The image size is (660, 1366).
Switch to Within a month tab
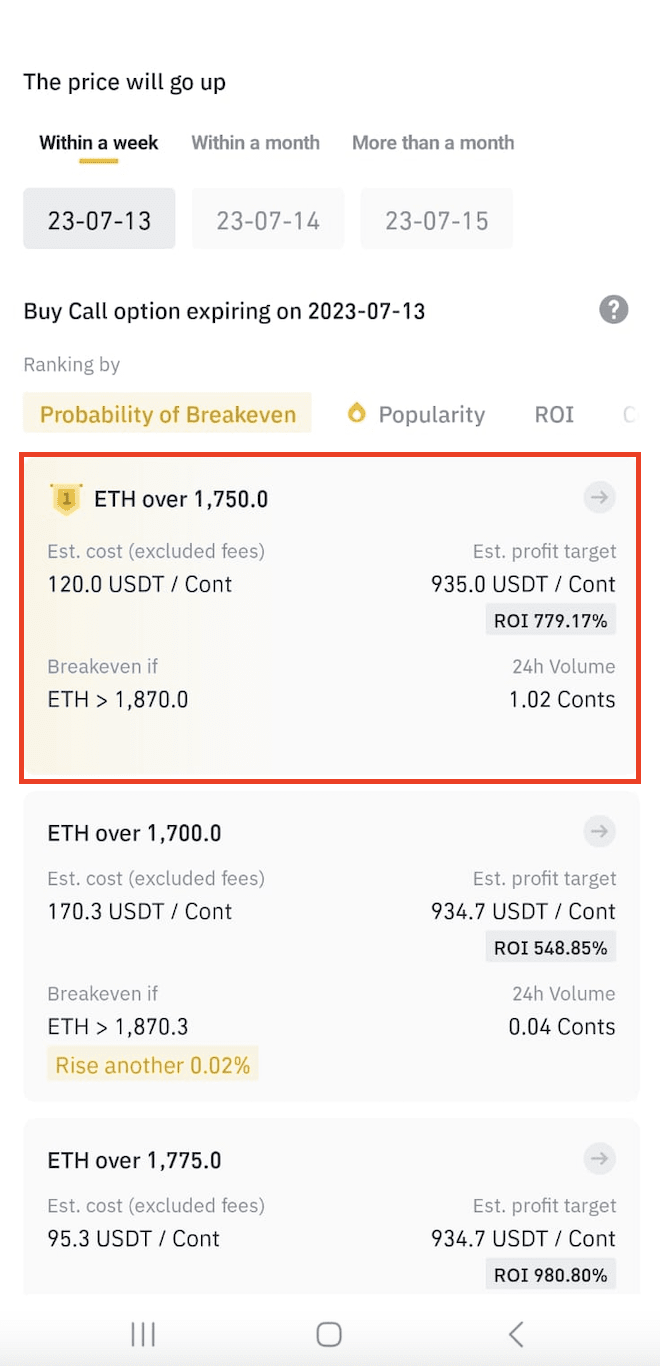coord(255,143)
